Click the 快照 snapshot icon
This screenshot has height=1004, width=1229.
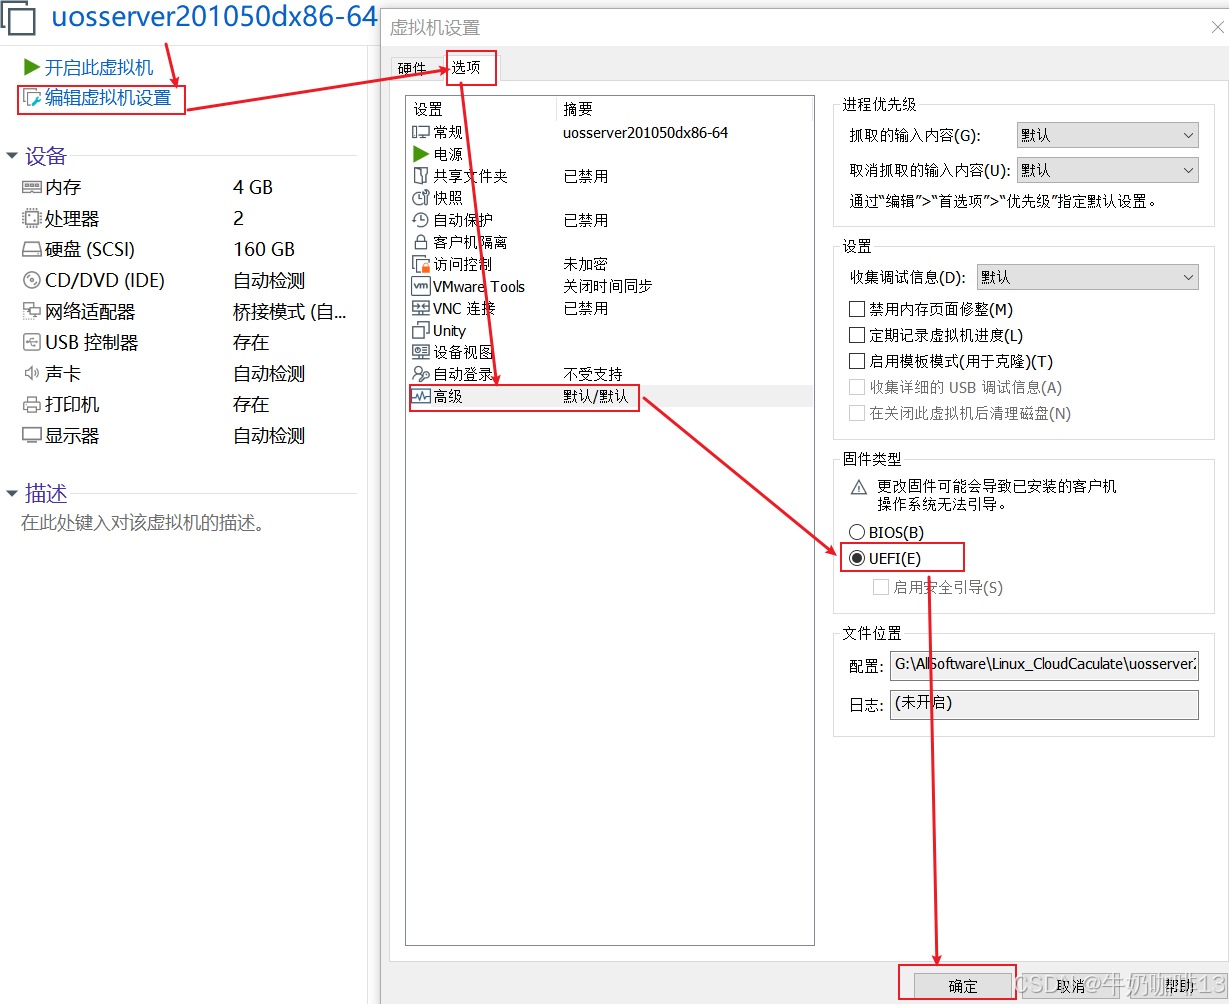coord(421,198)
